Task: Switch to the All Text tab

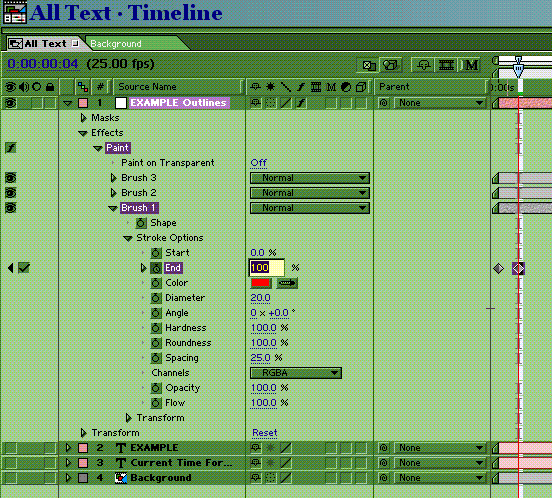Action: click(x=45, y=44)
